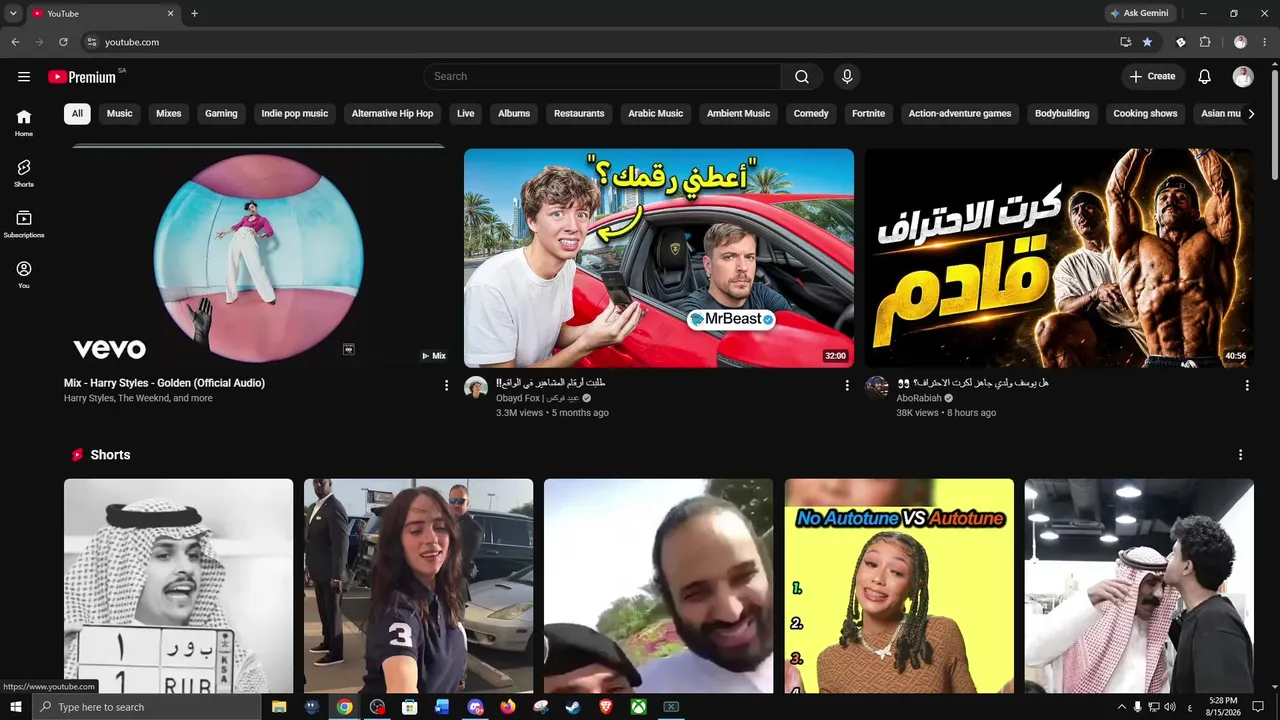Close the YouTube browser tab
Screen dimensions: 1280x720
[170, 14]
